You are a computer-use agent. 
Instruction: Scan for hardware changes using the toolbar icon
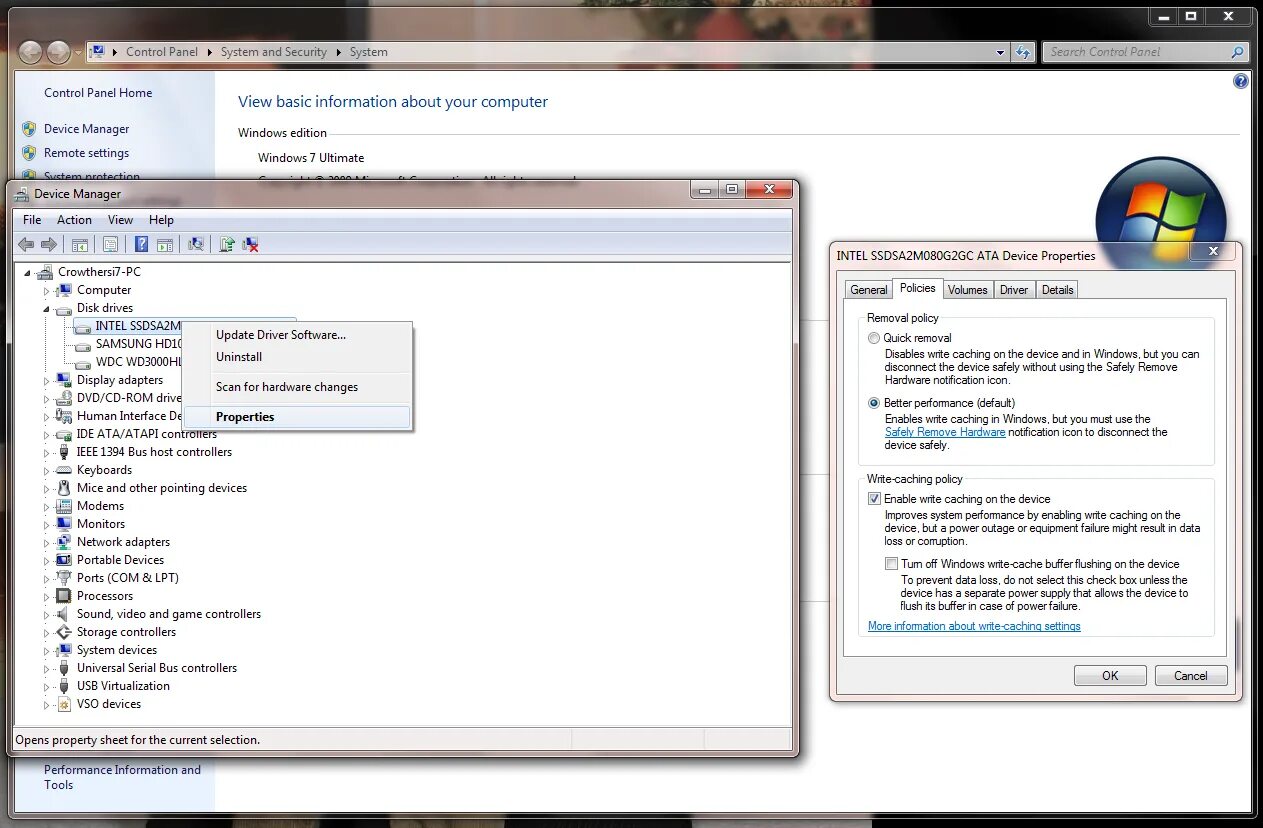(195, 244)
